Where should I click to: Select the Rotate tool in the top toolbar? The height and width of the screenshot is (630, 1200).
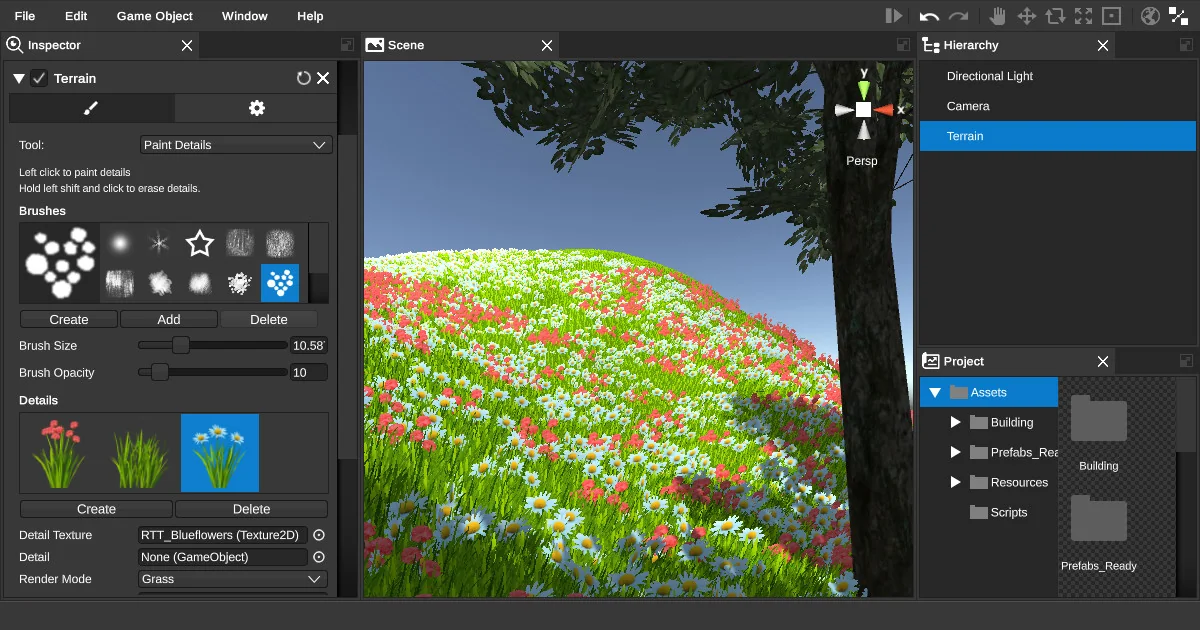click(1055, 15)
